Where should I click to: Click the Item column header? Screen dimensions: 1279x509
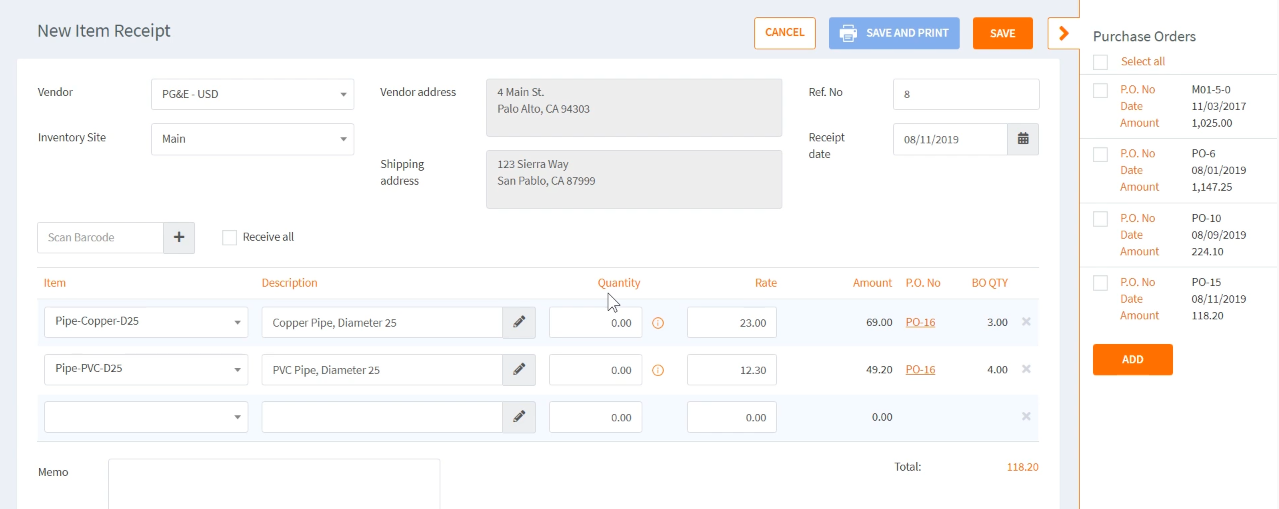pos(55,283)
